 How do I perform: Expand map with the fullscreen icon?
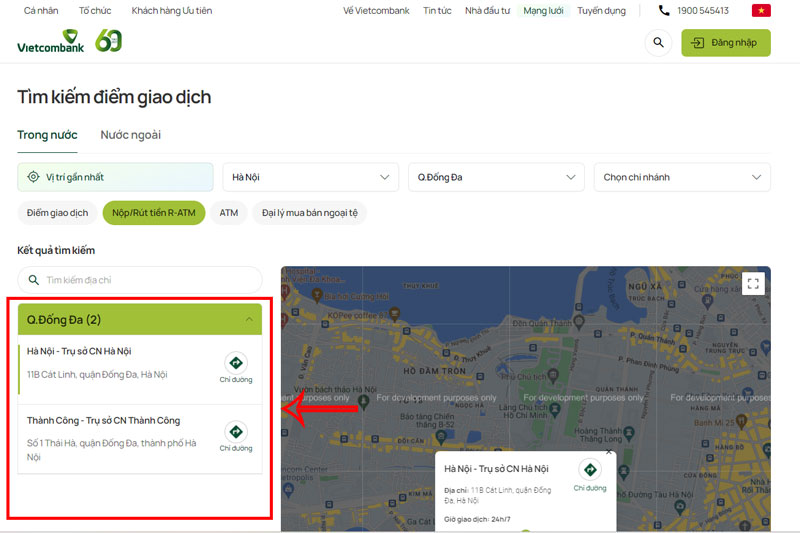click(x=753, y=284)
